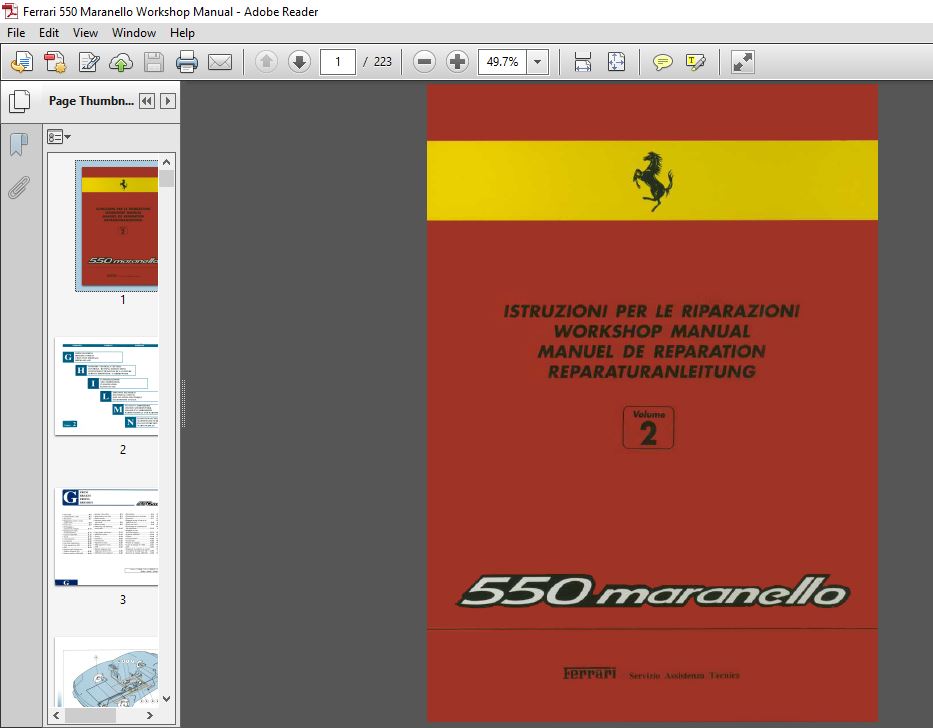Viewport: 933px width, 728px height.
Task: Open the File menu
Action: (x=15, y=33)
